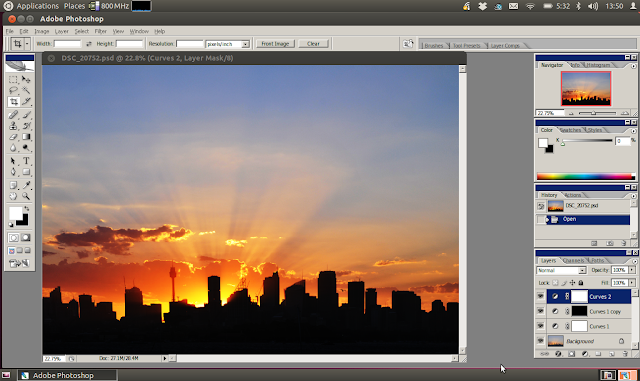Open the pixels/inch resolution units dropdown
The image size is (640, 381).
245,44
